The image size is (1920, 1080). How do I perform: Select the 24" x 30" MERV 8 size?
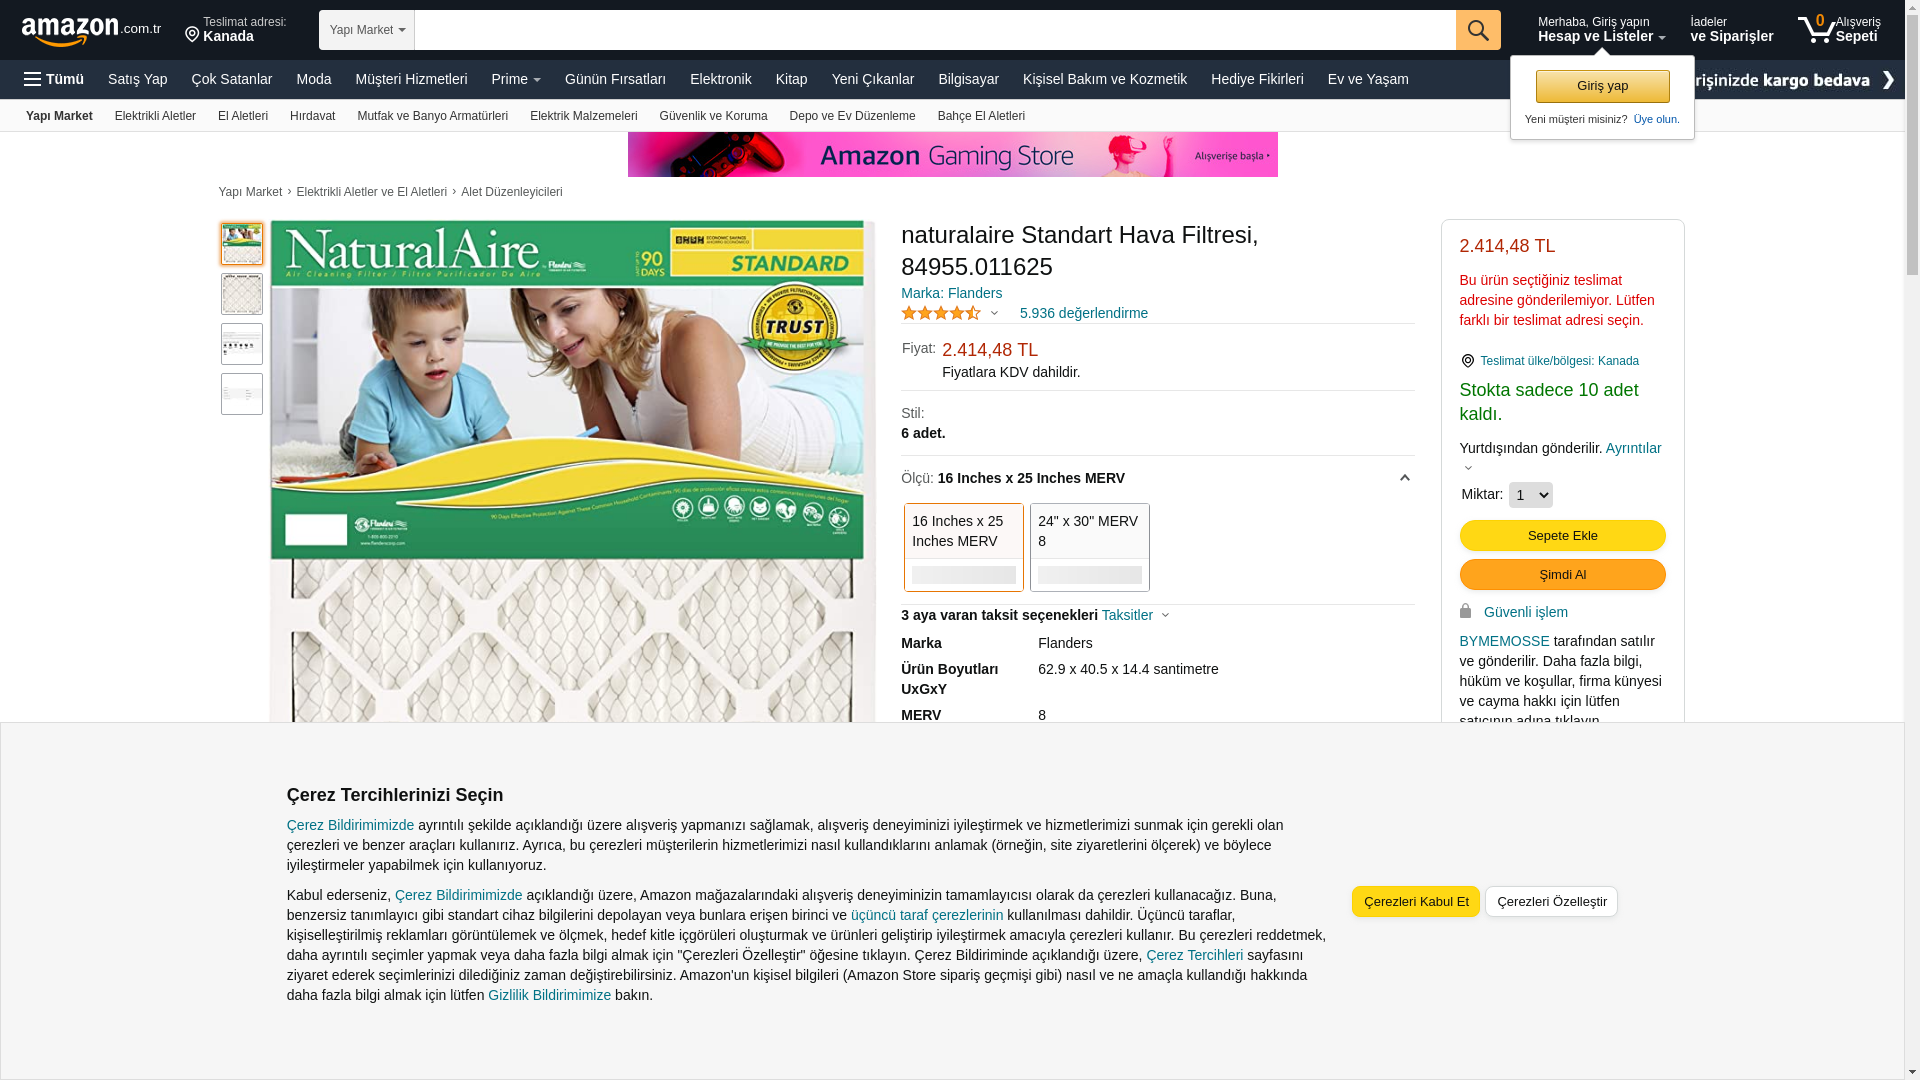coord(1090,547)
